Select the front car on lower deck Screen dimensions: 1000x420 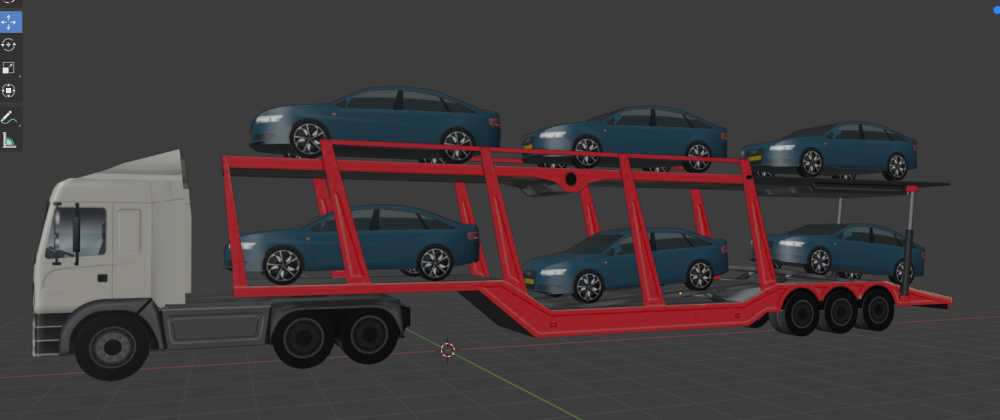click(x=360, y=240)
